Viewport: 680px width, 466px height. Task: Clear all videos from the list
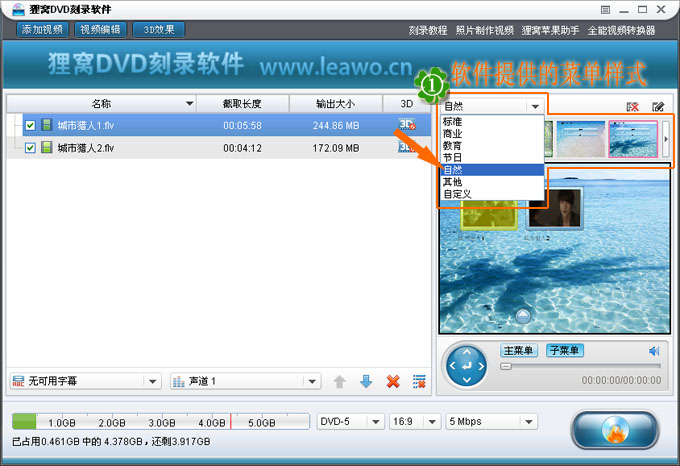coord(419,382)
